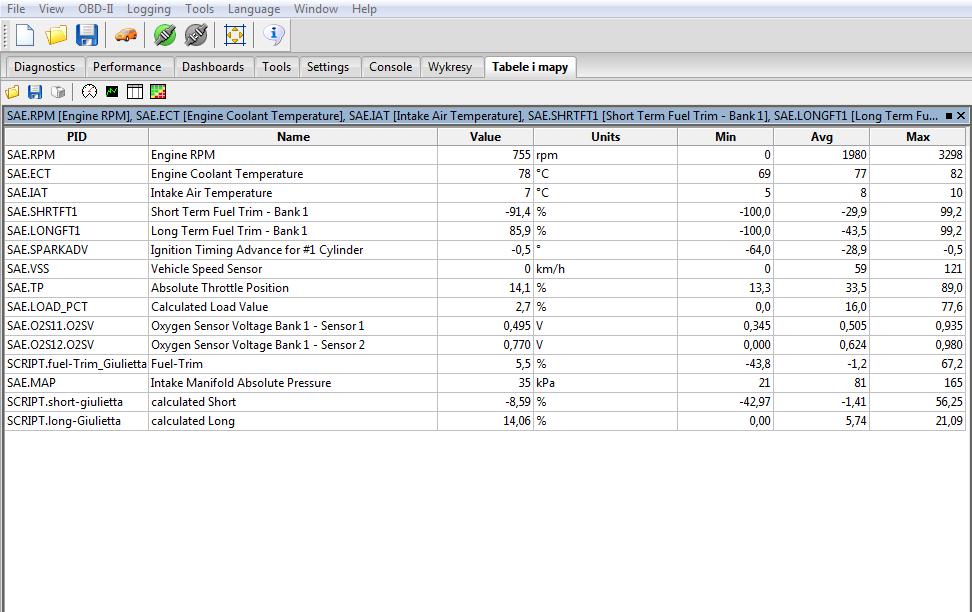Switch to the Diagnostics tab
This screenshot has width=972, height=612.
tap(45, 67)
